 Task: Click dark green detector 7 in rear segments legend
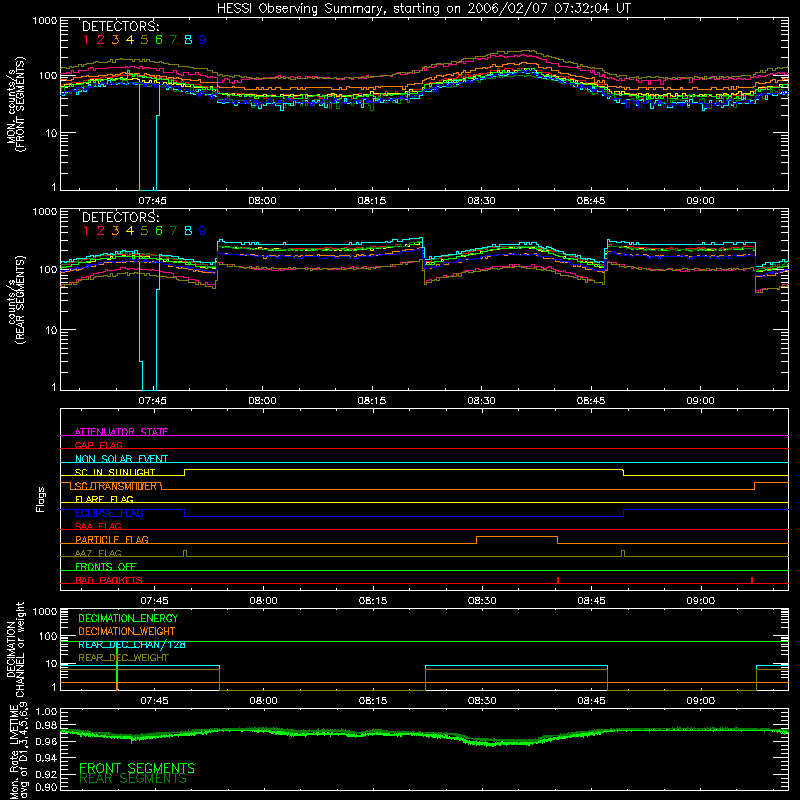[x=173, y=231]
